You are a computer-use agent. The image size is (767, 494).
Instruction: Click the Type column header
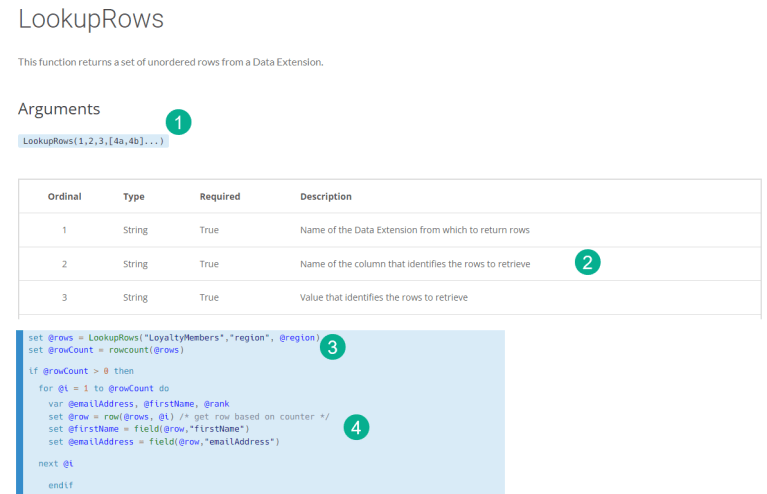[134, 196]
